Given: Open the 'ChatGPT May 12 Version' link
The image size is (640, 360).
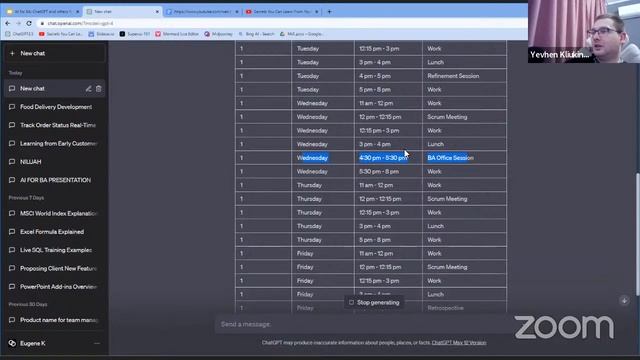Looking at the screenshot, I should click(x=459, y=343).
